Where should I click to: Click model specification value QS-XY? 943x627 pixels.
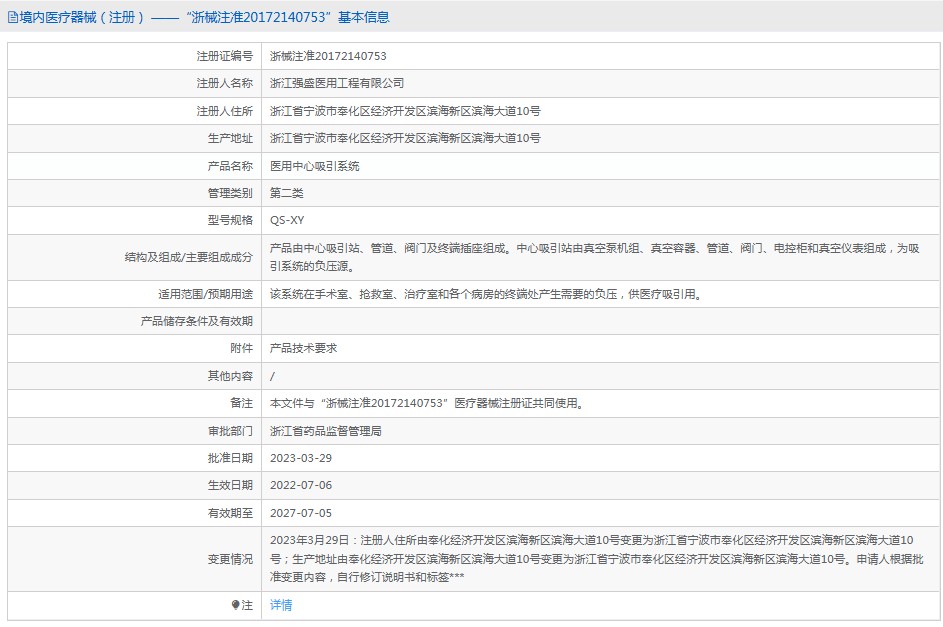tap(287, 221)
